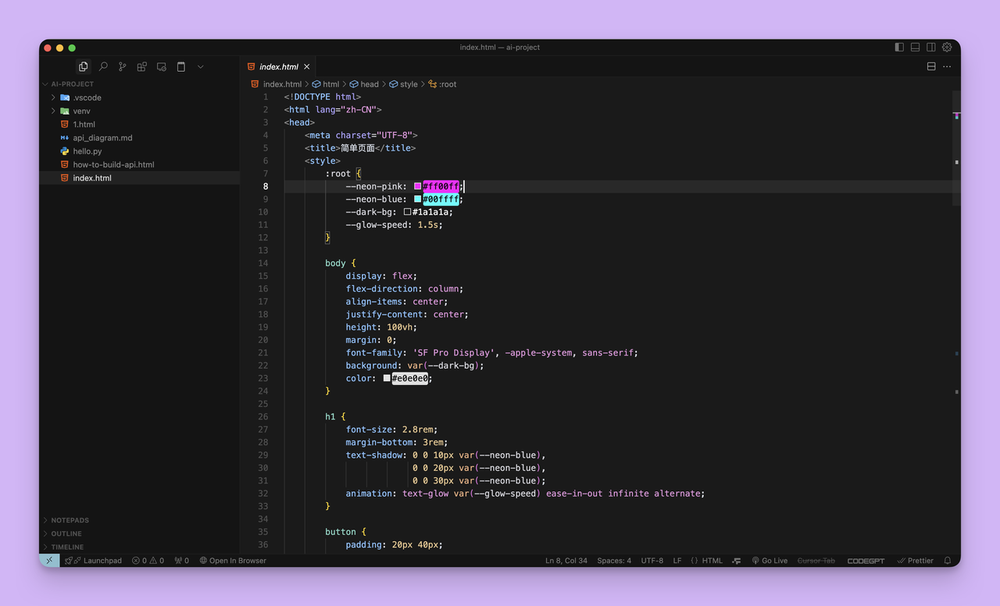This screenshot has height=606, width=1000.
Task: Open the Extensions view
Action: click(x=142, y=66)
